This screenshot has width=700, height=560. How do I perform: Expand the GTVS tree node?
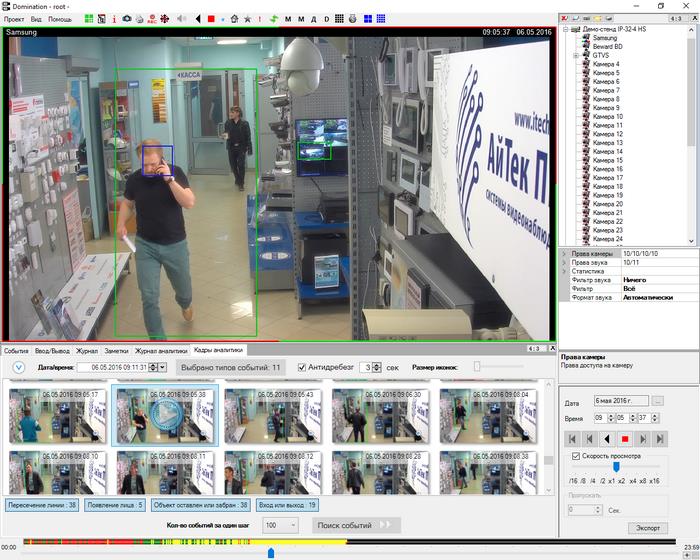click(576, 55)
